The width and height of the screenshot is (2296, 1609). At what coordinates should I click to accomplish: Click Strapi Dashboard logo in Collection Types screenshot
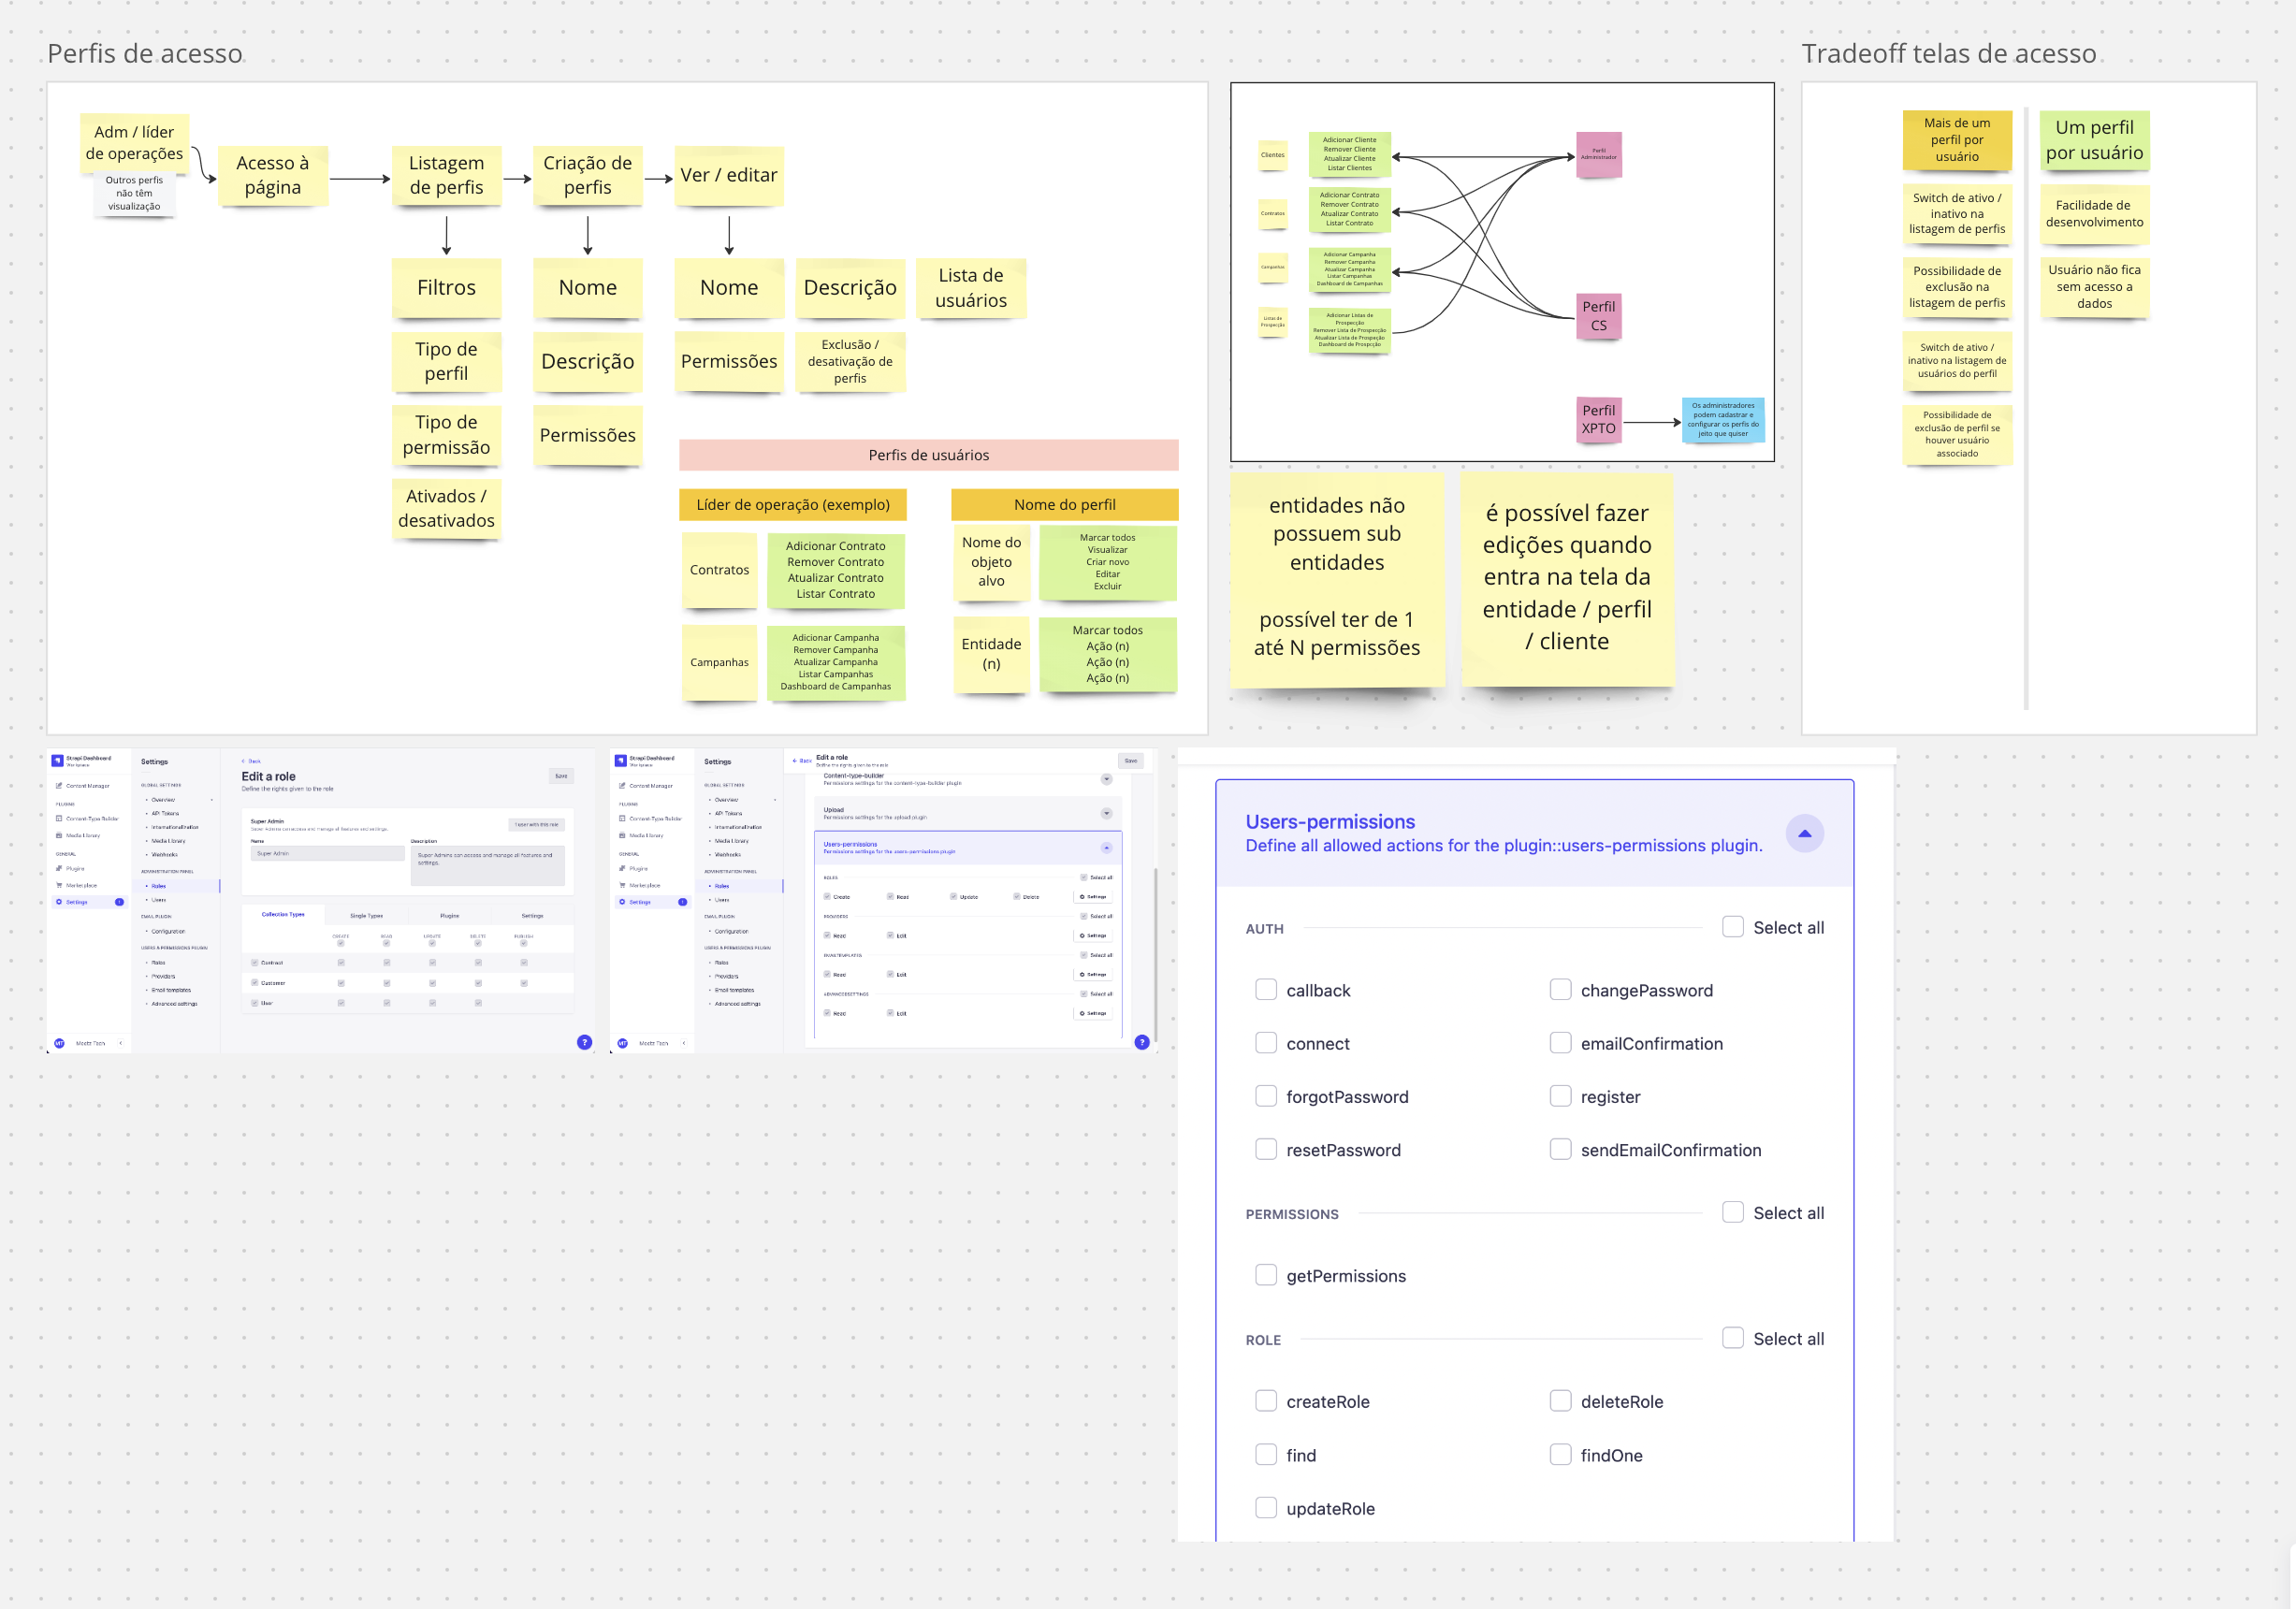(58, 760)
